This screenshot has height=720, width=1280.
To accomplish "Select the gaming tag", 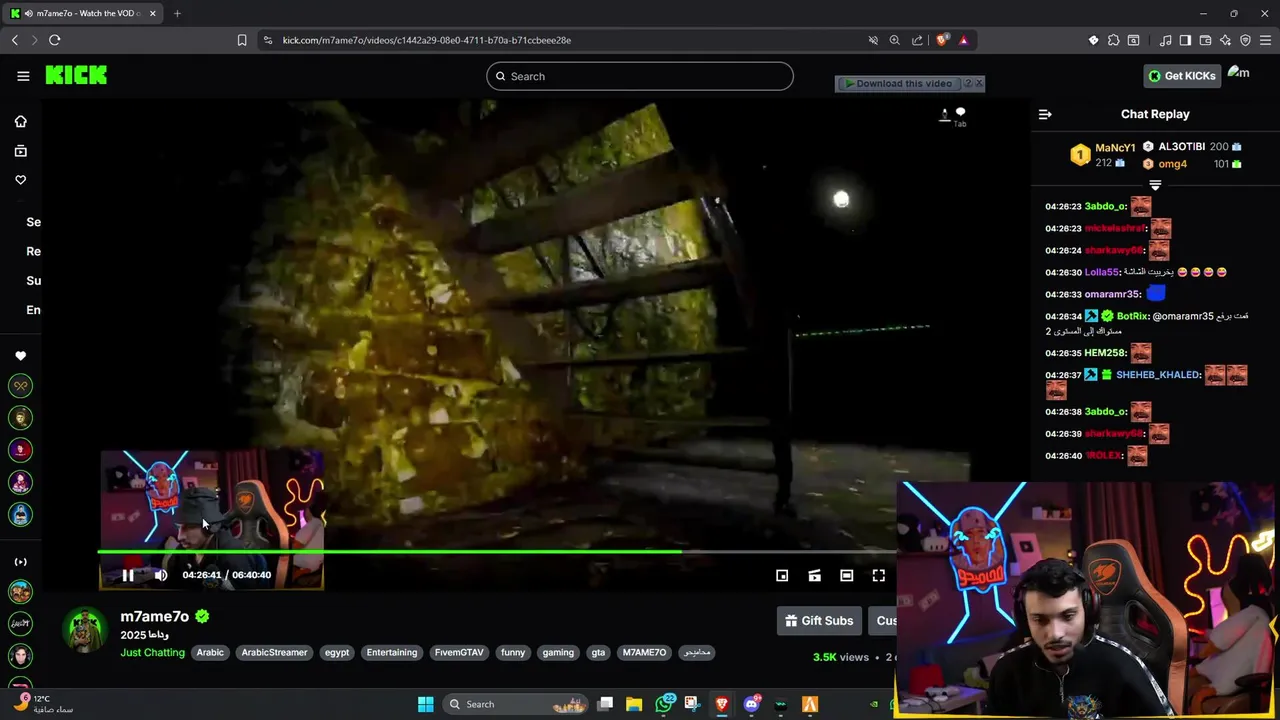I will [558, 652].
